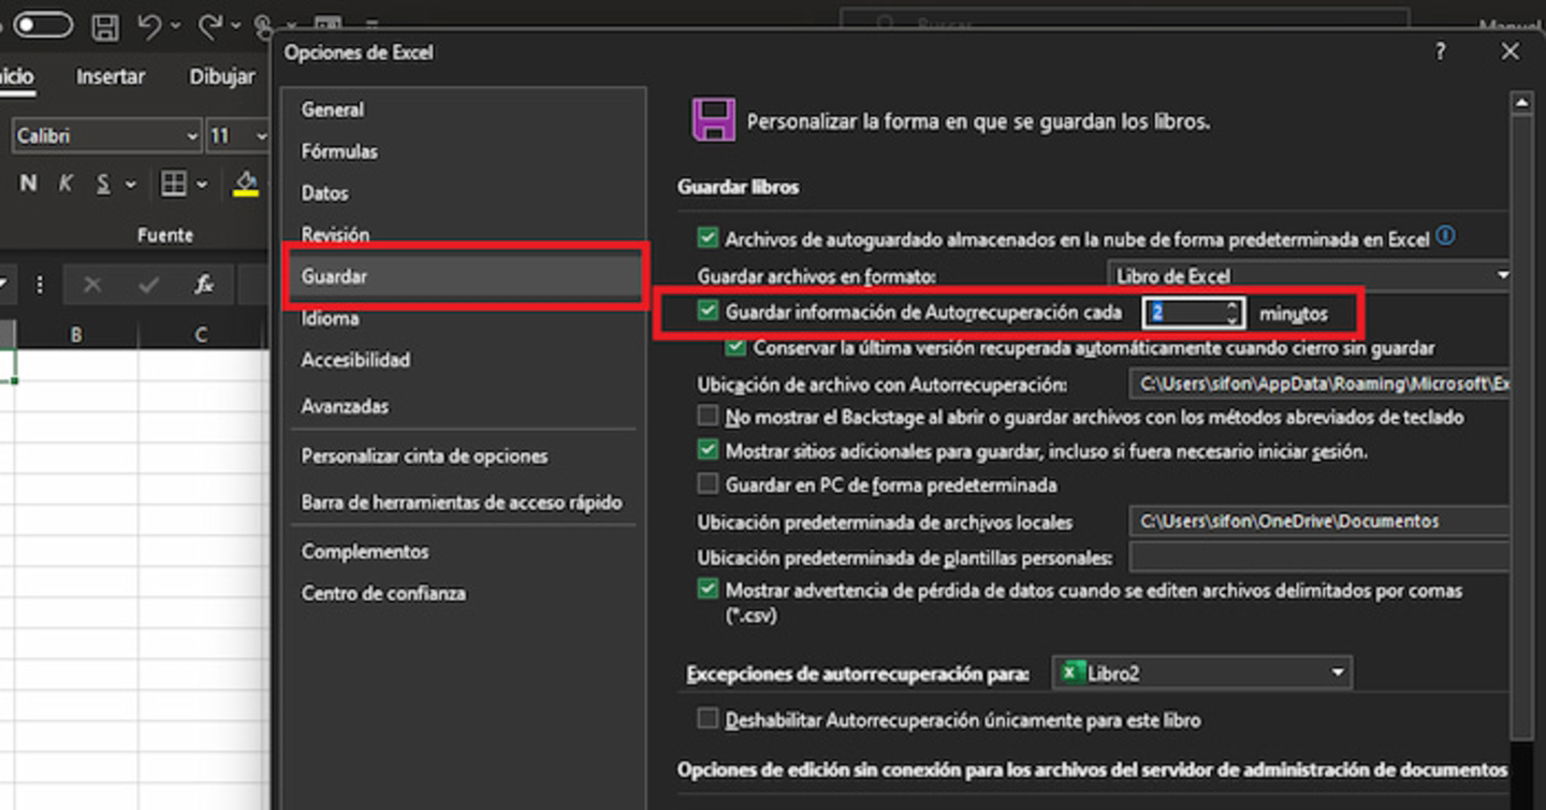
Task: Click the help question mark in dialog
Action: pos(1440,52)
